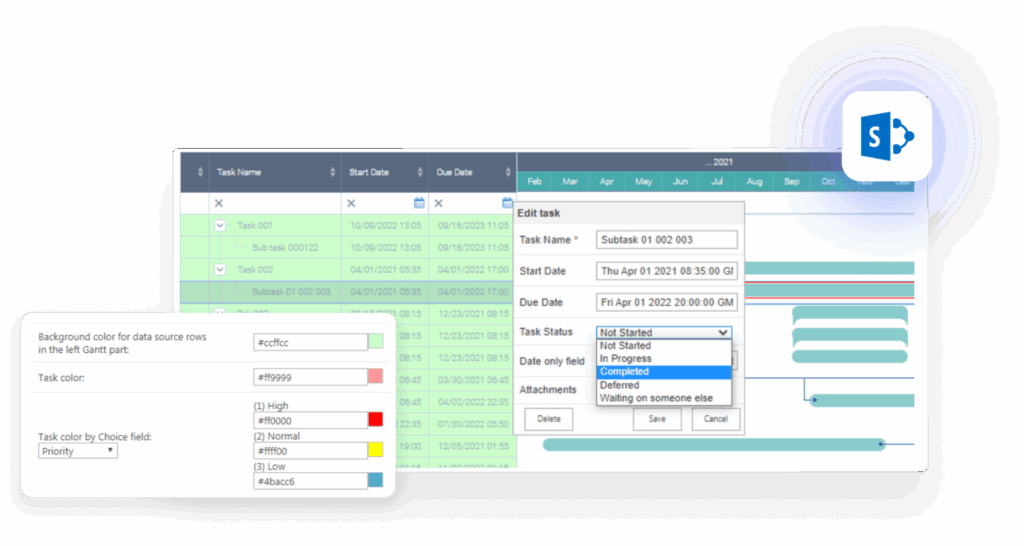Screen dimensions: 1024x546
Task: Click the Cancel button in Edit task
Action: [x=715, y=419]
